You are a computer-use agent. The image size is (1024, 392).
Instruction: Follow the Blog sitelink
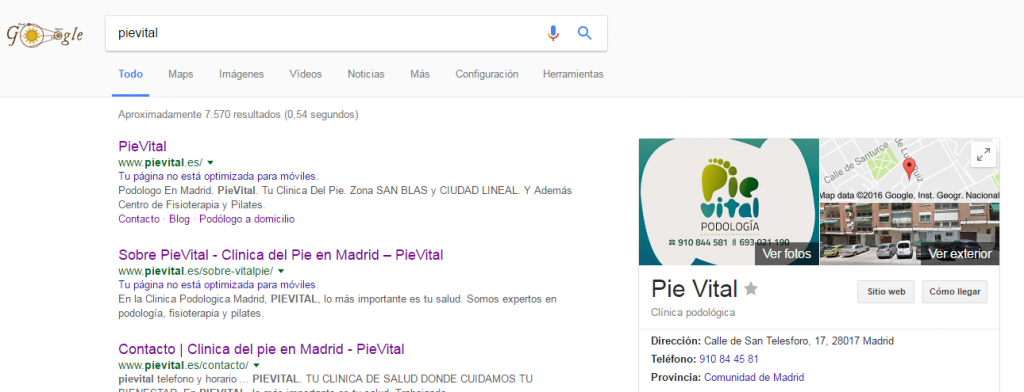[x=179, y=220]
